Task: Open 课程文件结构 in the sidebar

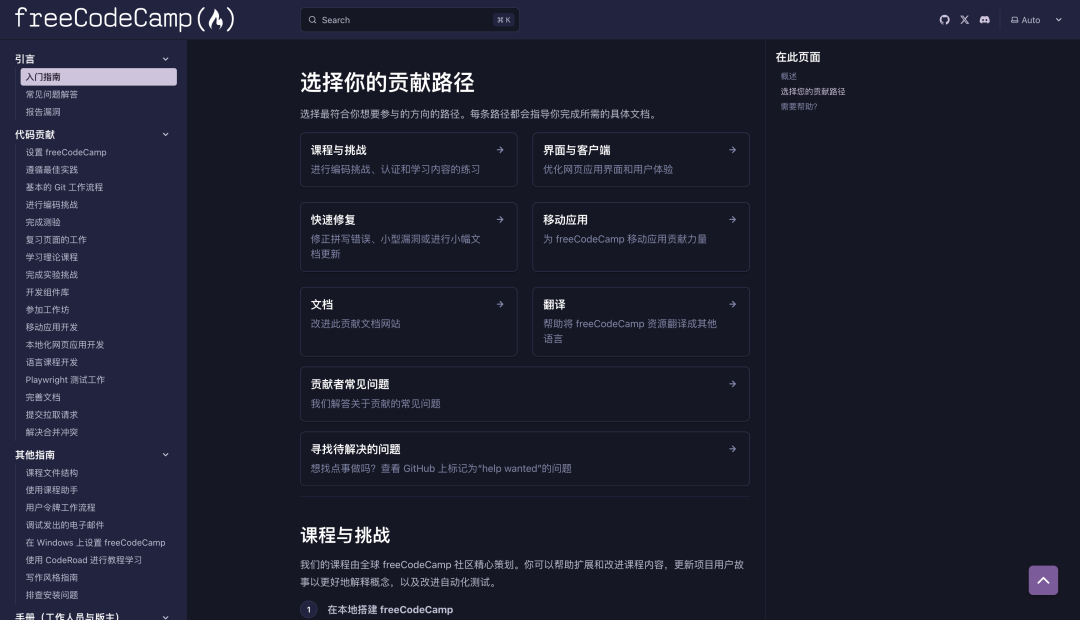Action: click(x=52, y=473)
